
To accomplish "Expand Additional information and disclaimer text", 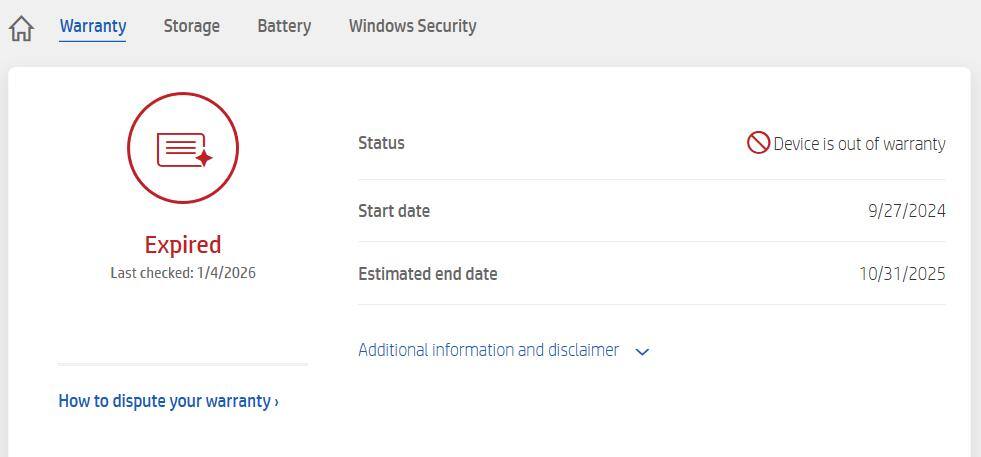I will [x=488, y=350].
